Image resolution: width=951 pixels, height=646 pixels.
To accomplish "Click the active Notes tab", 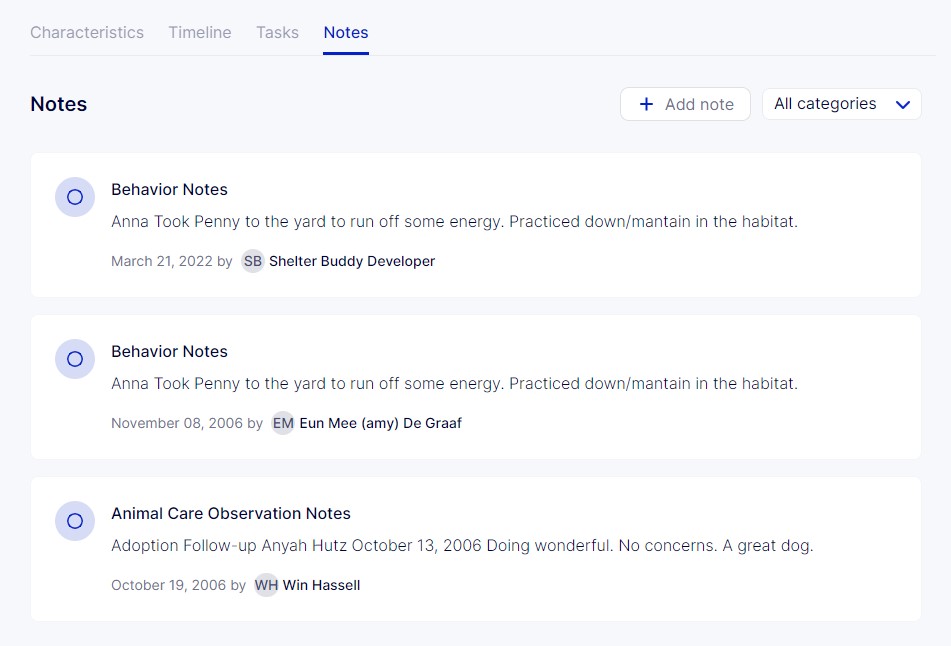I will pos(345,32).
